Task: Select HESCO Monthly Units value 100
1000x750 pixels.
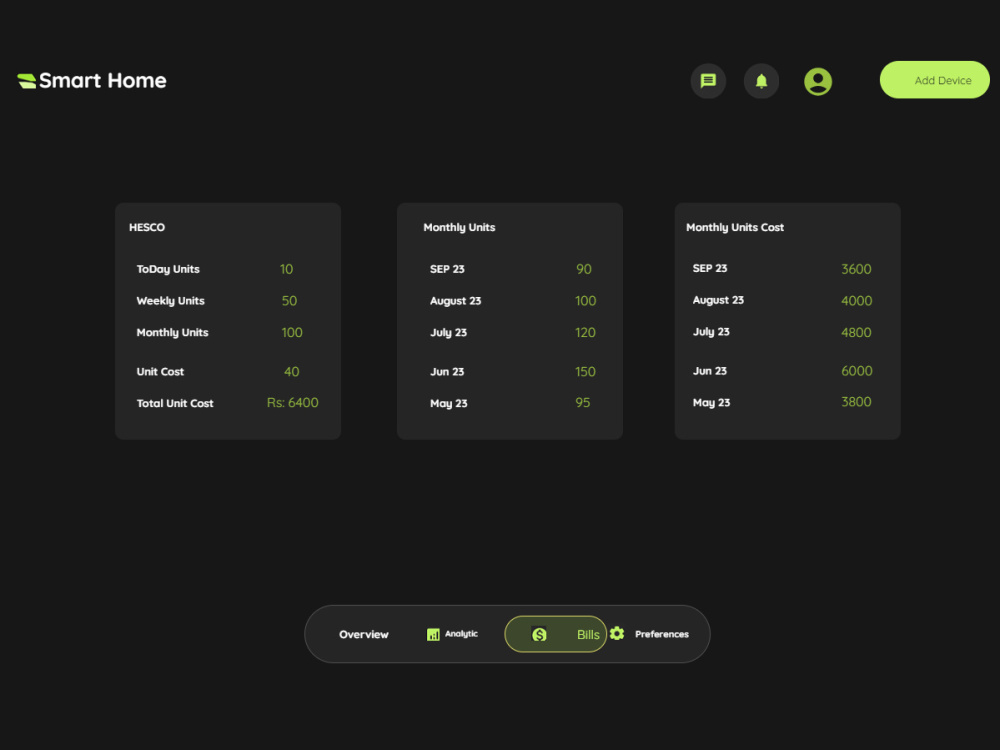Action: (x=292, y=332)
